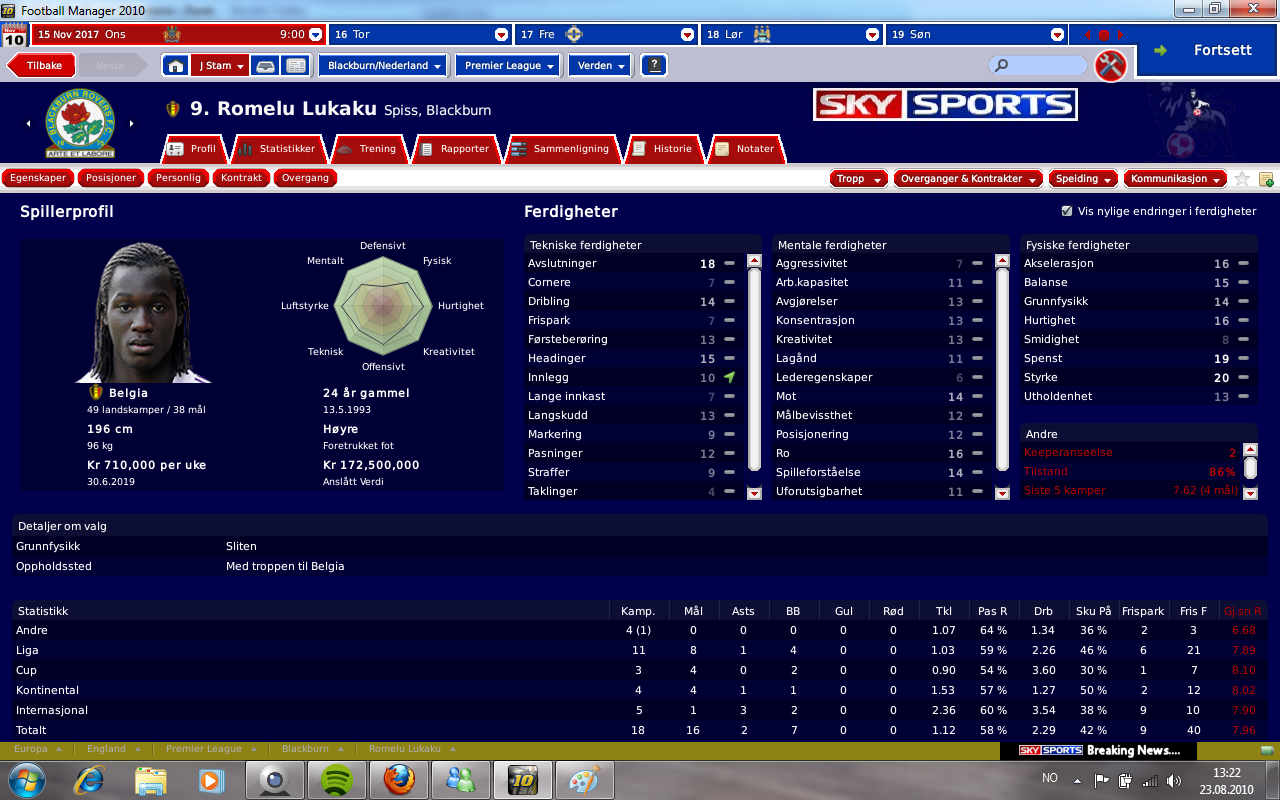This screenshot has width=1280, height=800.
Task: Open the Premier League toolbar dropdown
Action: (509, 66)
